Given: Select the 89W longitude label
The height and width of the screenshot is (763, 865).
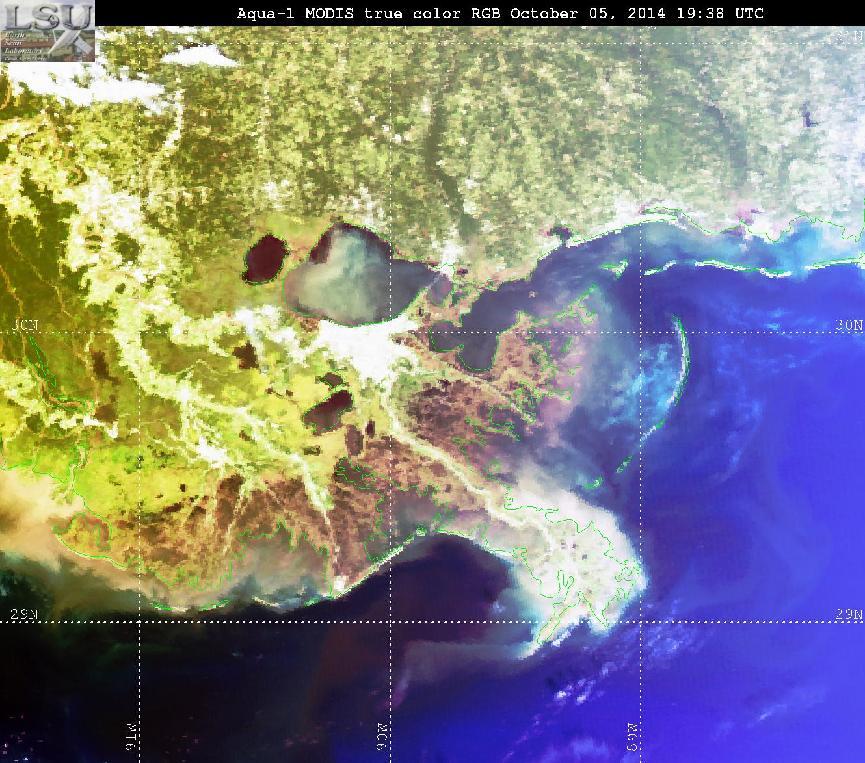Looking at the screenshot, I should coord(632,736).
